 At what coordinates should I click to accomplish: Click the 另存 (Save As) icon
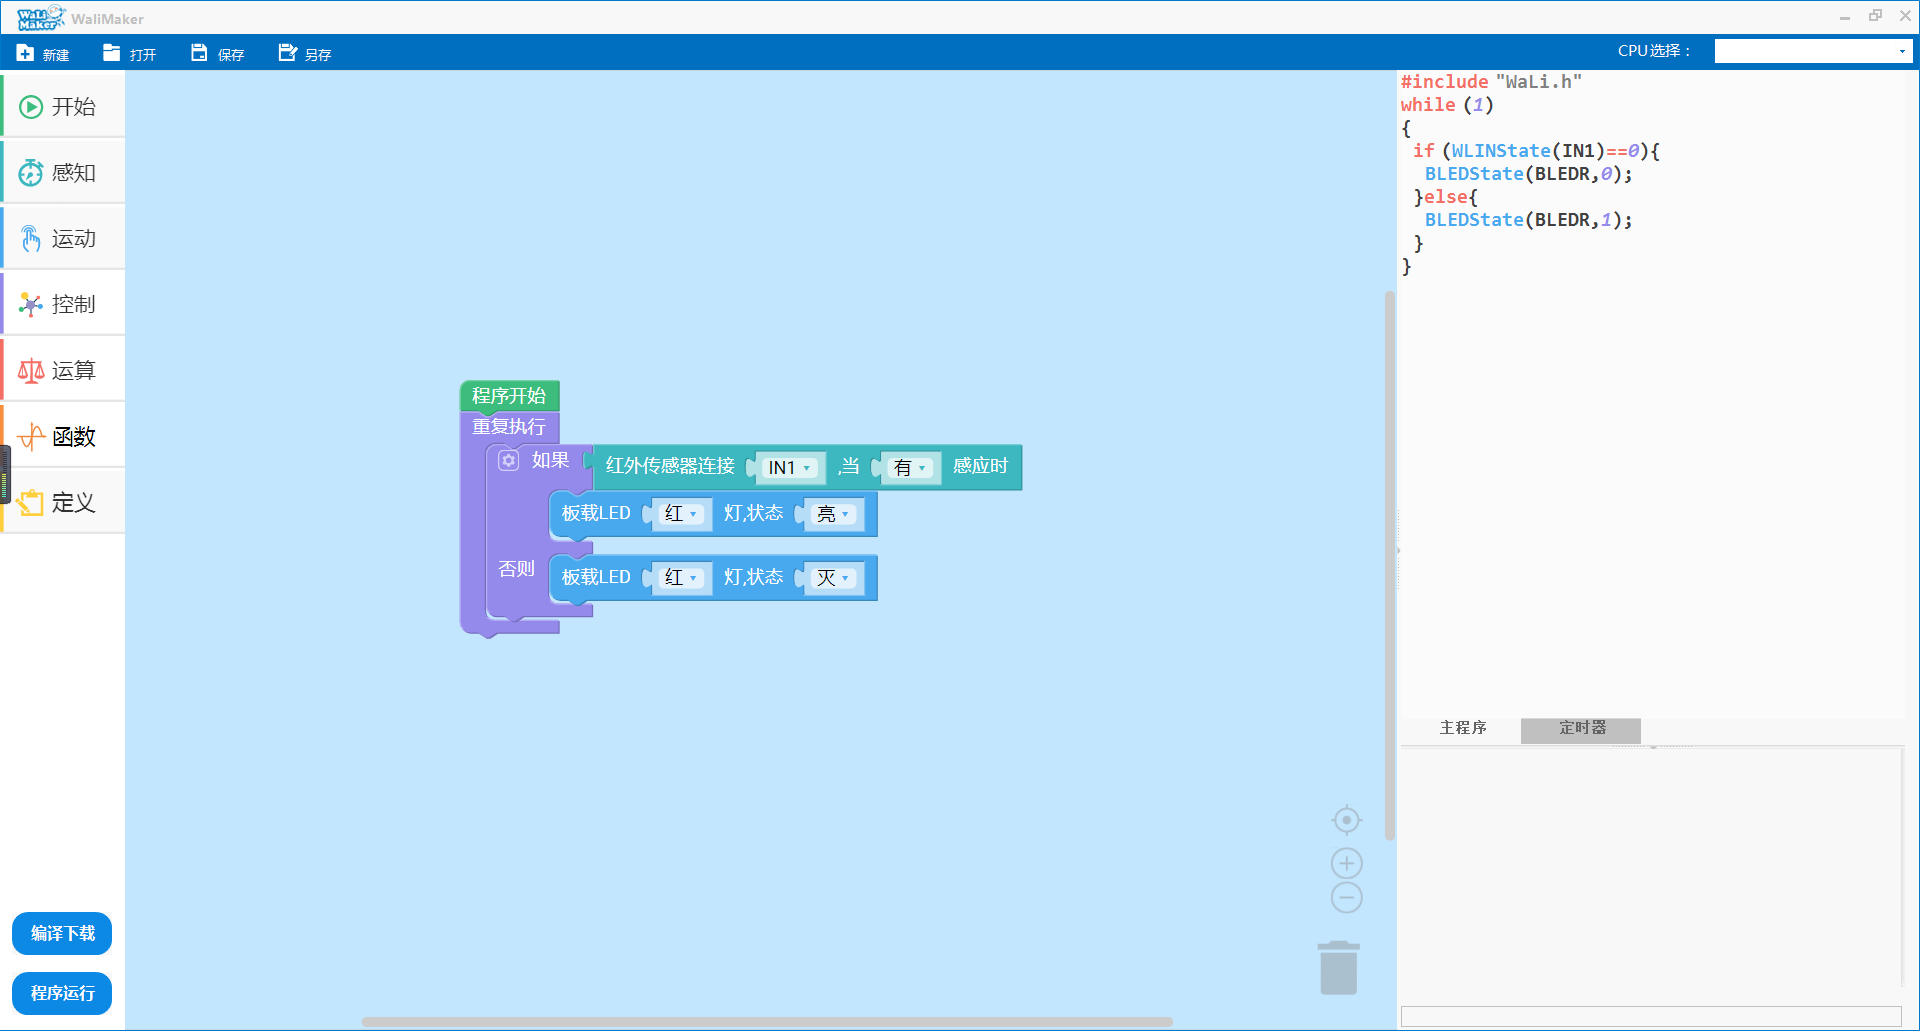287,53
